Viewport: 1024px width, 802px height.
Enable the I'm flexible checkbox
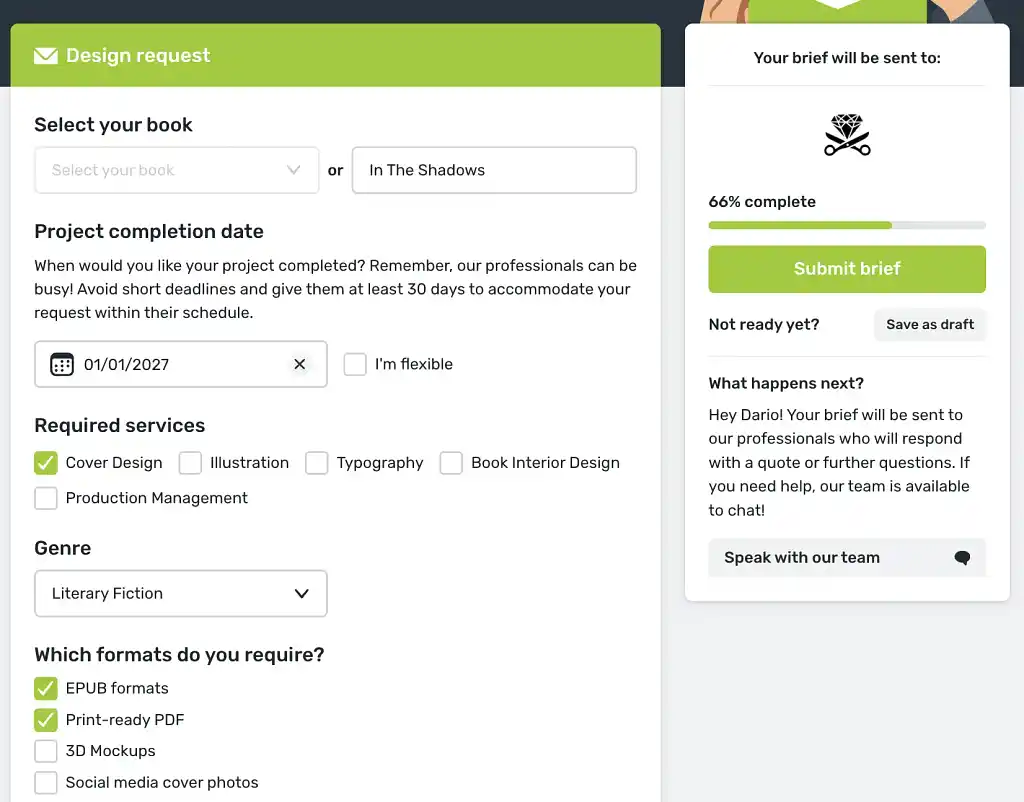[355, 364]
